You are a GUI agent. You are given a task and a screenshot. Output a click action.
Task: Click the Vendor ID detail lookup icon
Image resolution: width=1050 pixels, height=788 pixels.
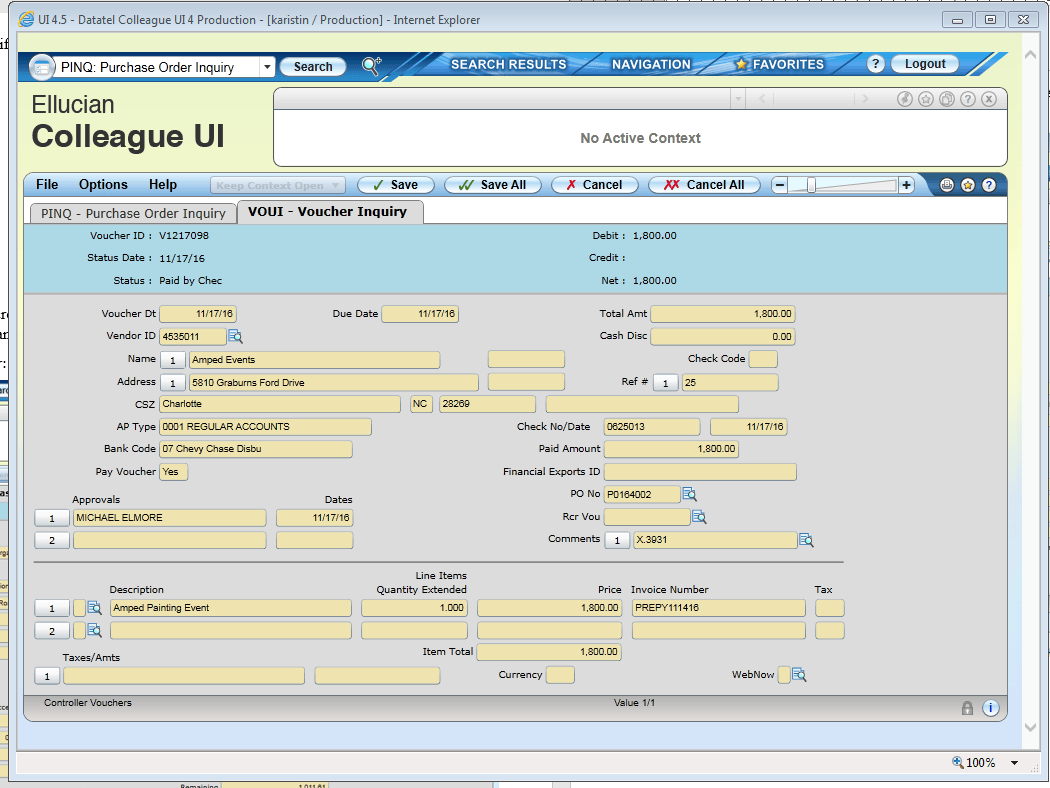(x=235, y=337)
